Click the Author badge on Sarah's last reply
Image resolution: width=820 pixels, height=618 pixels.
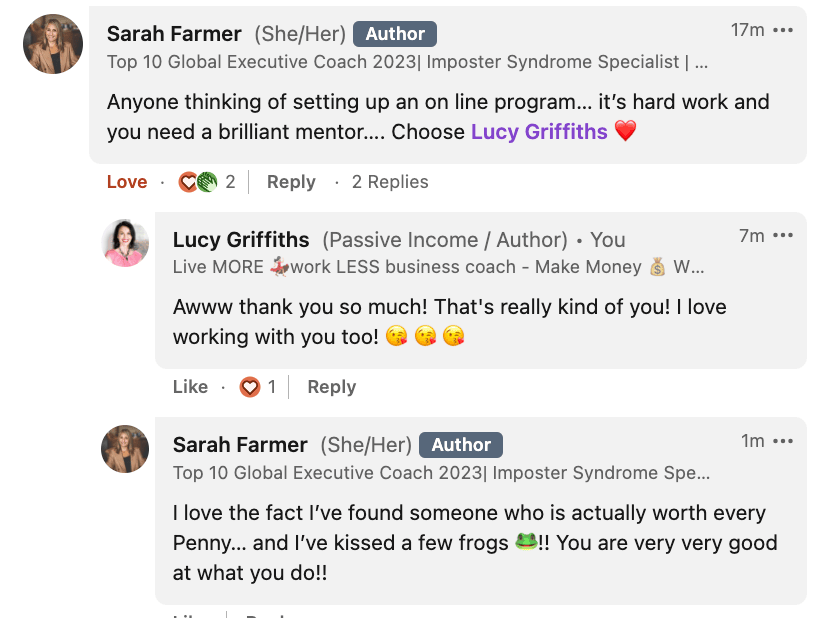pyautogui.click(x=461, y=445)
